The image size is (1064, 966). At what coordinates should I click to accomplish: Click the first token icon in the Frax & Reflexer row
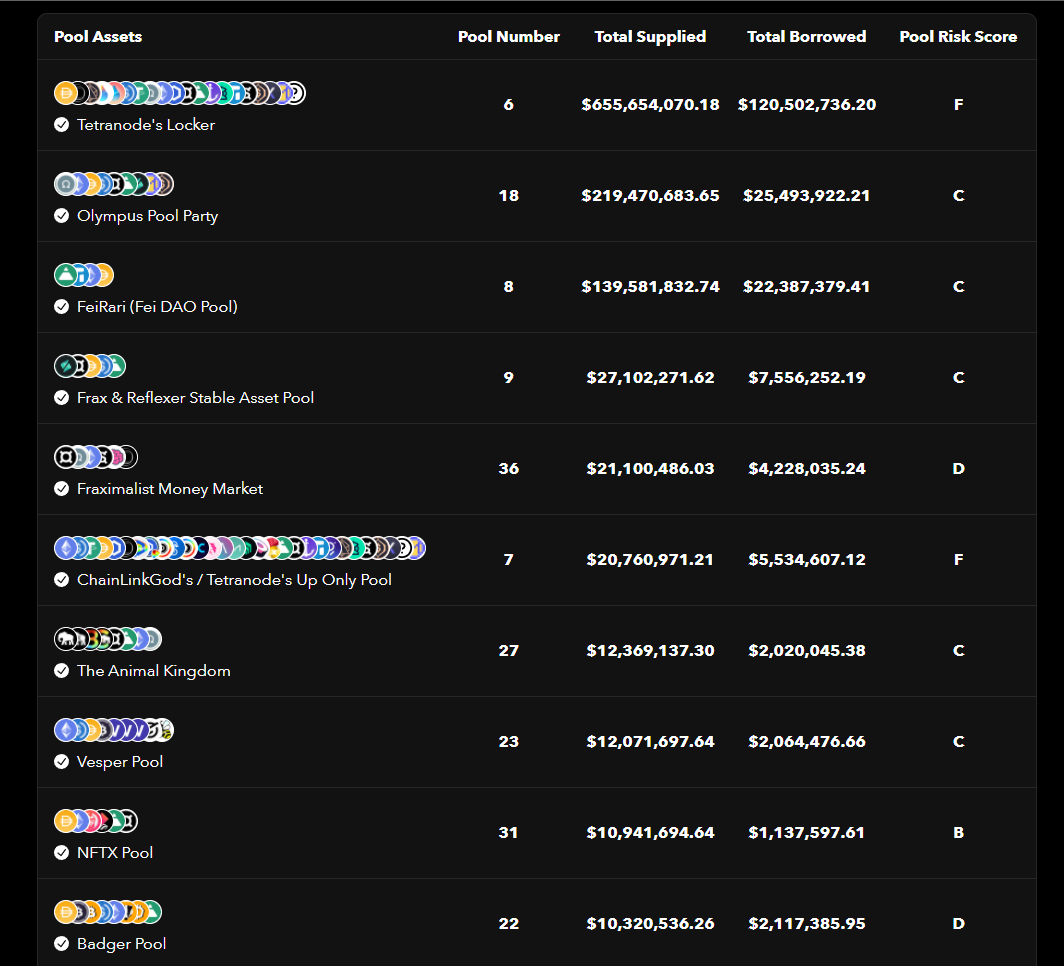(x=65, y=366)
